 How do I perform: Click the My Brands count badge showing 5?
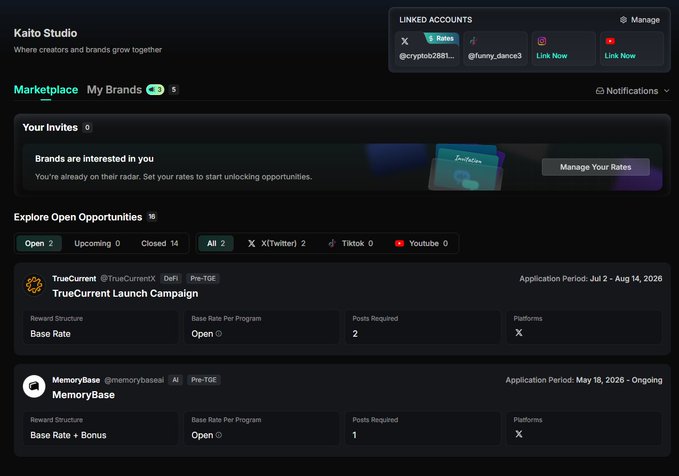pyautogui.click(x=174, y=90)
